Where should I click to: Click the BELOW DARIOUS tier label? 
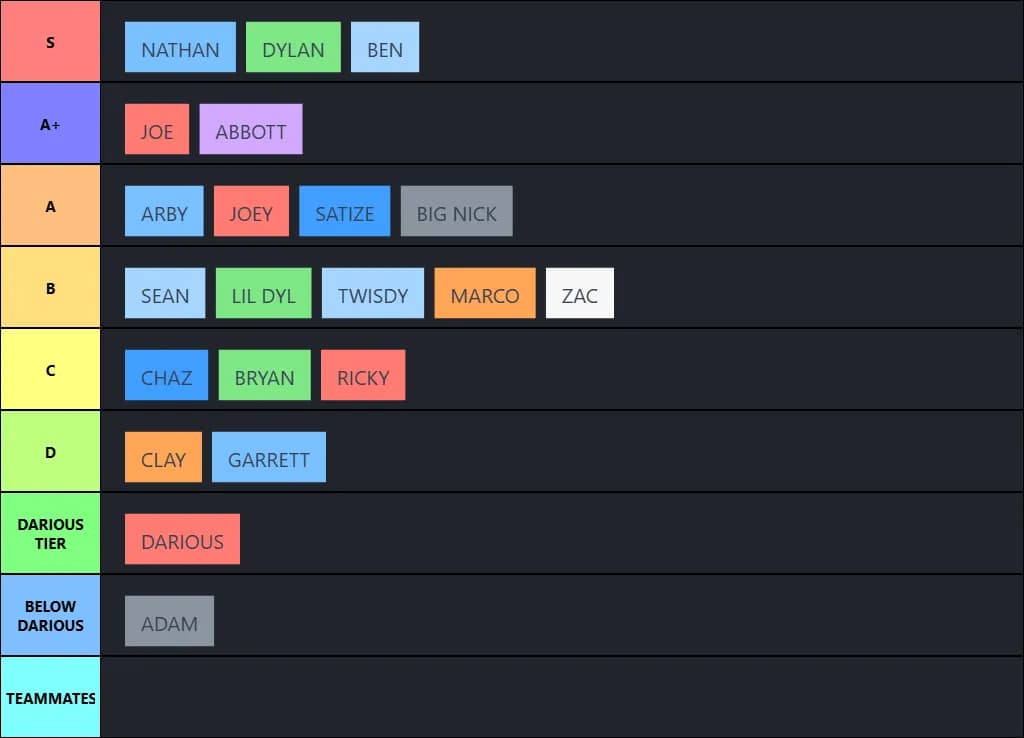tap(50, 615)
